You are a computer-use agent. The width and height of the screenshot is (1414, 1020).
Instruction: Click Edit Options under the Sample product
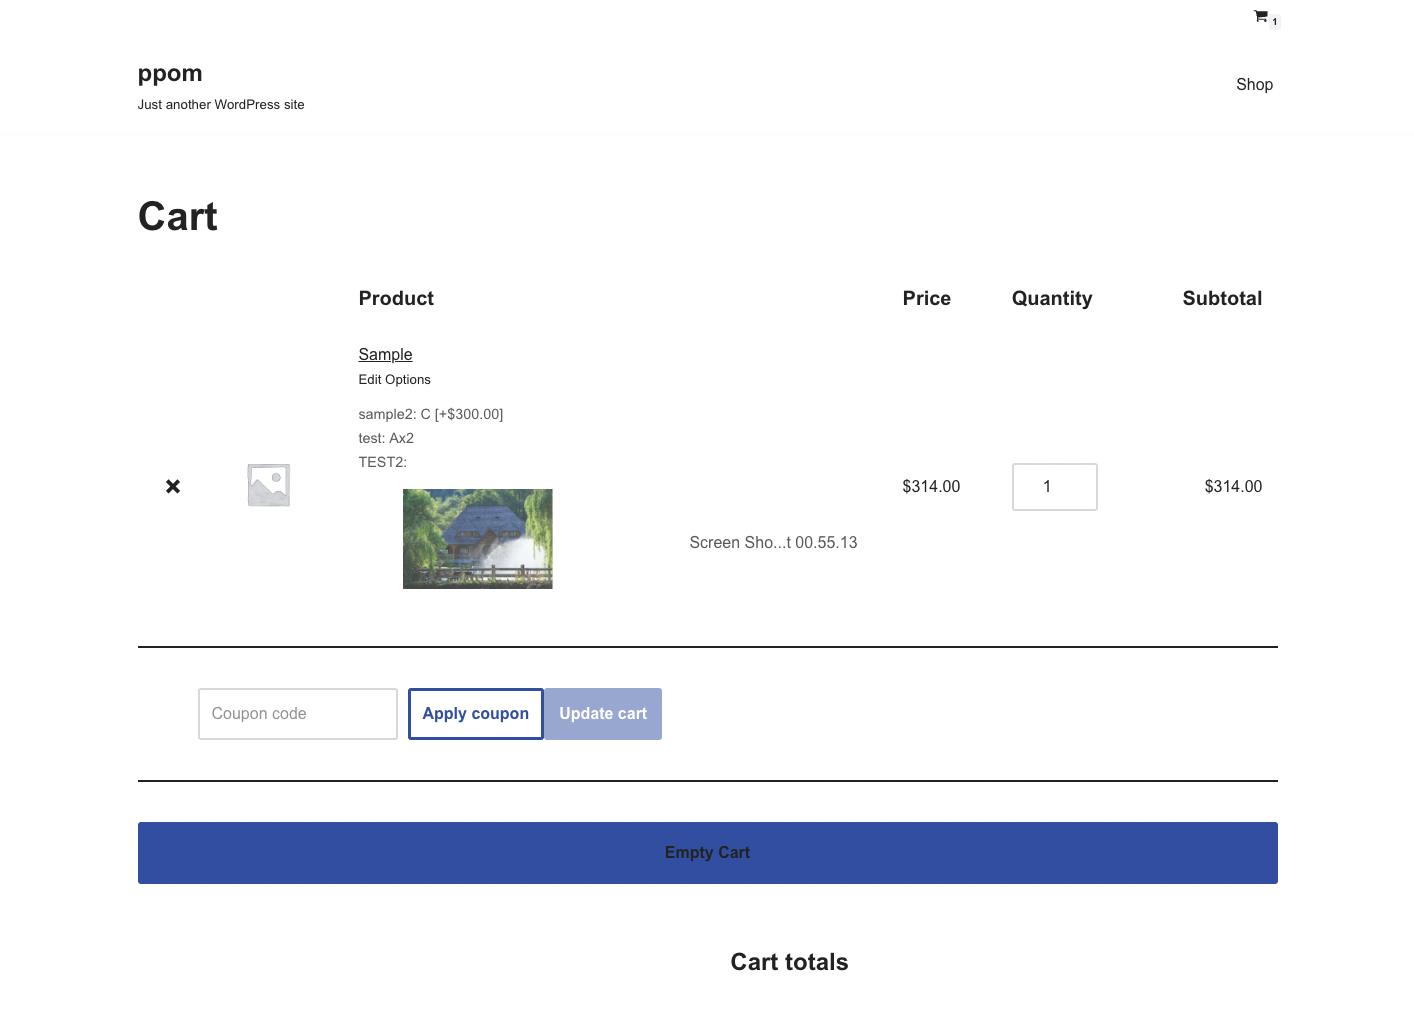tap(394, 379)
